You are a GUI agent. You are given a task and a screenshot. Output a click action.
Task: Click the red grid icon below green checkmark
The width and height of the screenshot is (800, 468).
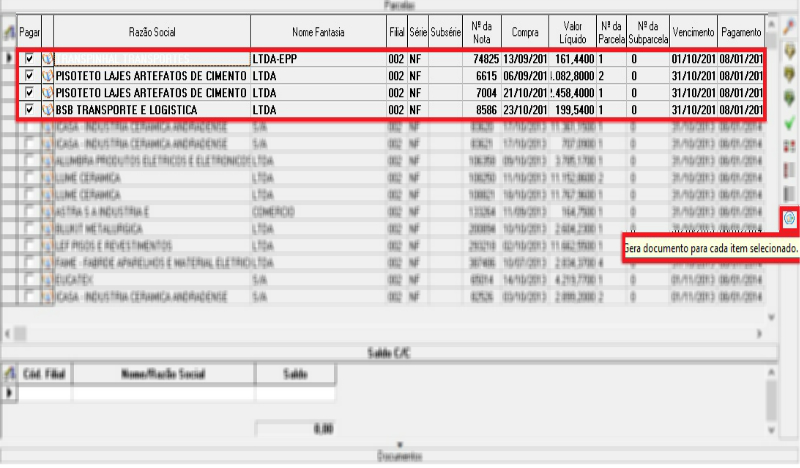coord(789,147)
